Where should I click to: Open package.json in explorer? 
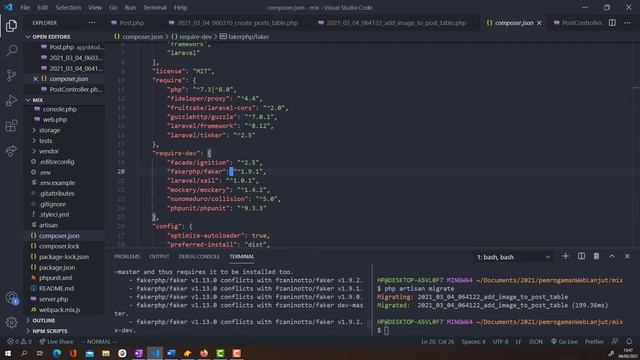pyautogui.click(x=57, y=267)
